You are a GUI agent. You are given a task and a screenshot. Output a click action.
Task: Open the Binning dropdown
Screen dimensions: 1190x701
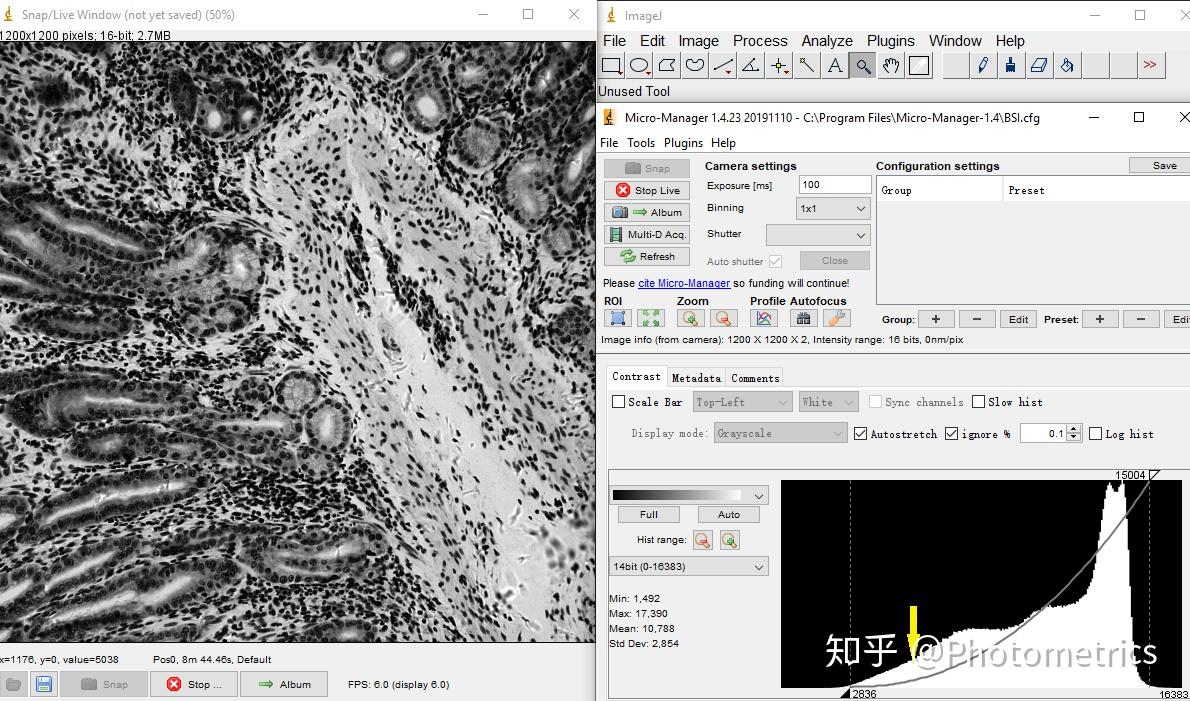click(834, 208)
